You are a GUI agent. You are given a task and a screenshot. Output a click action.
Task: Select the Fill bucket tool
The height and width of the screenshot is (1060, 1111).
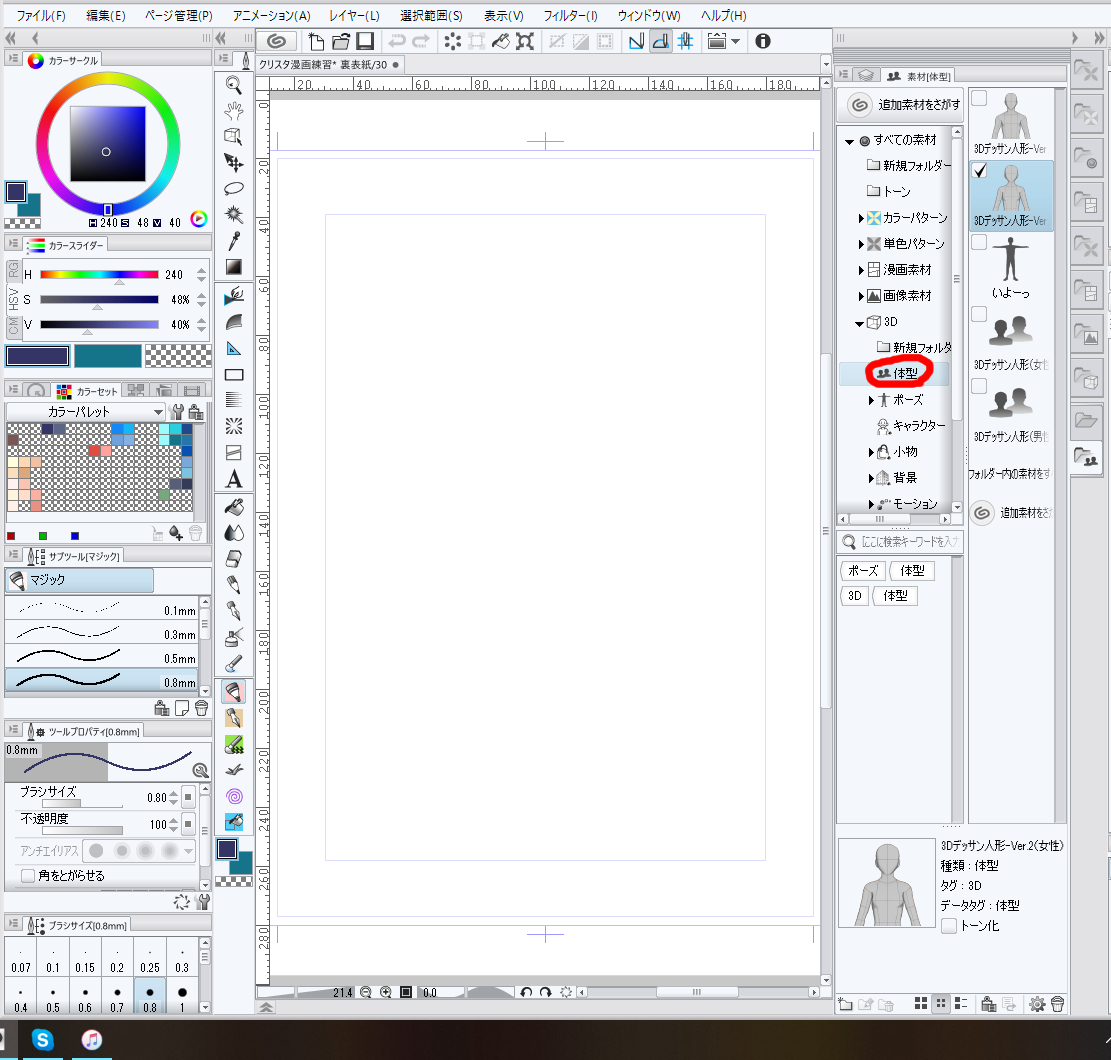234,507
